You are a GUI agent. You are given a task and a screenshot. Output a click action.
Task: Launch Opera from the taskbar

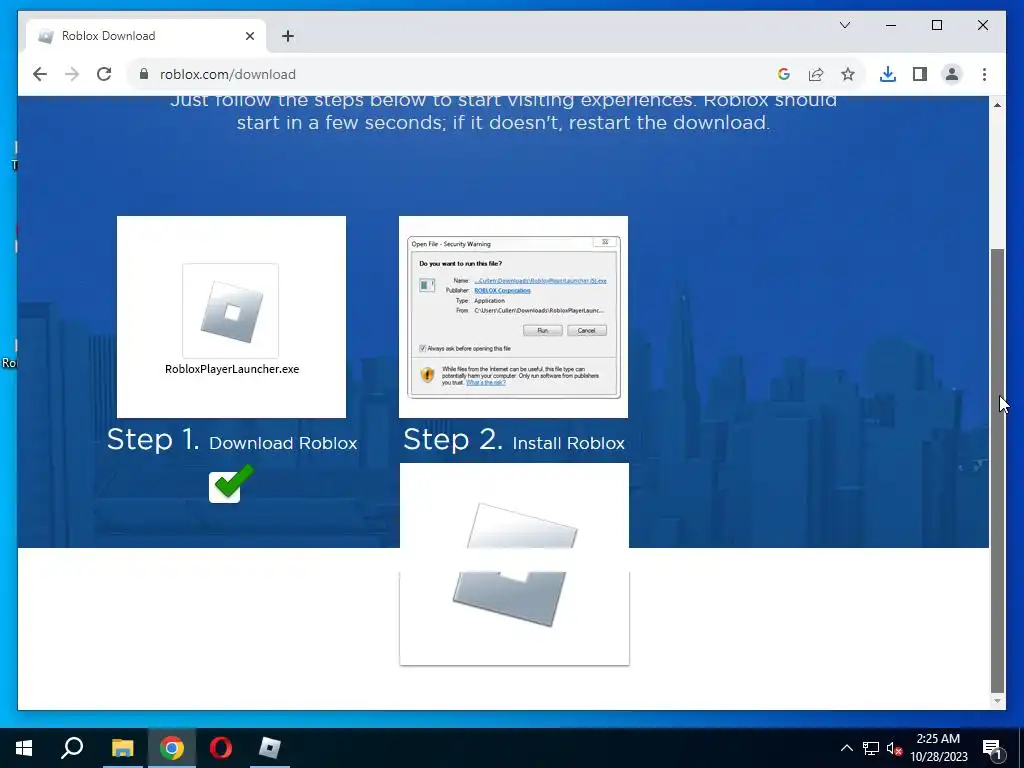pos(221,748)
